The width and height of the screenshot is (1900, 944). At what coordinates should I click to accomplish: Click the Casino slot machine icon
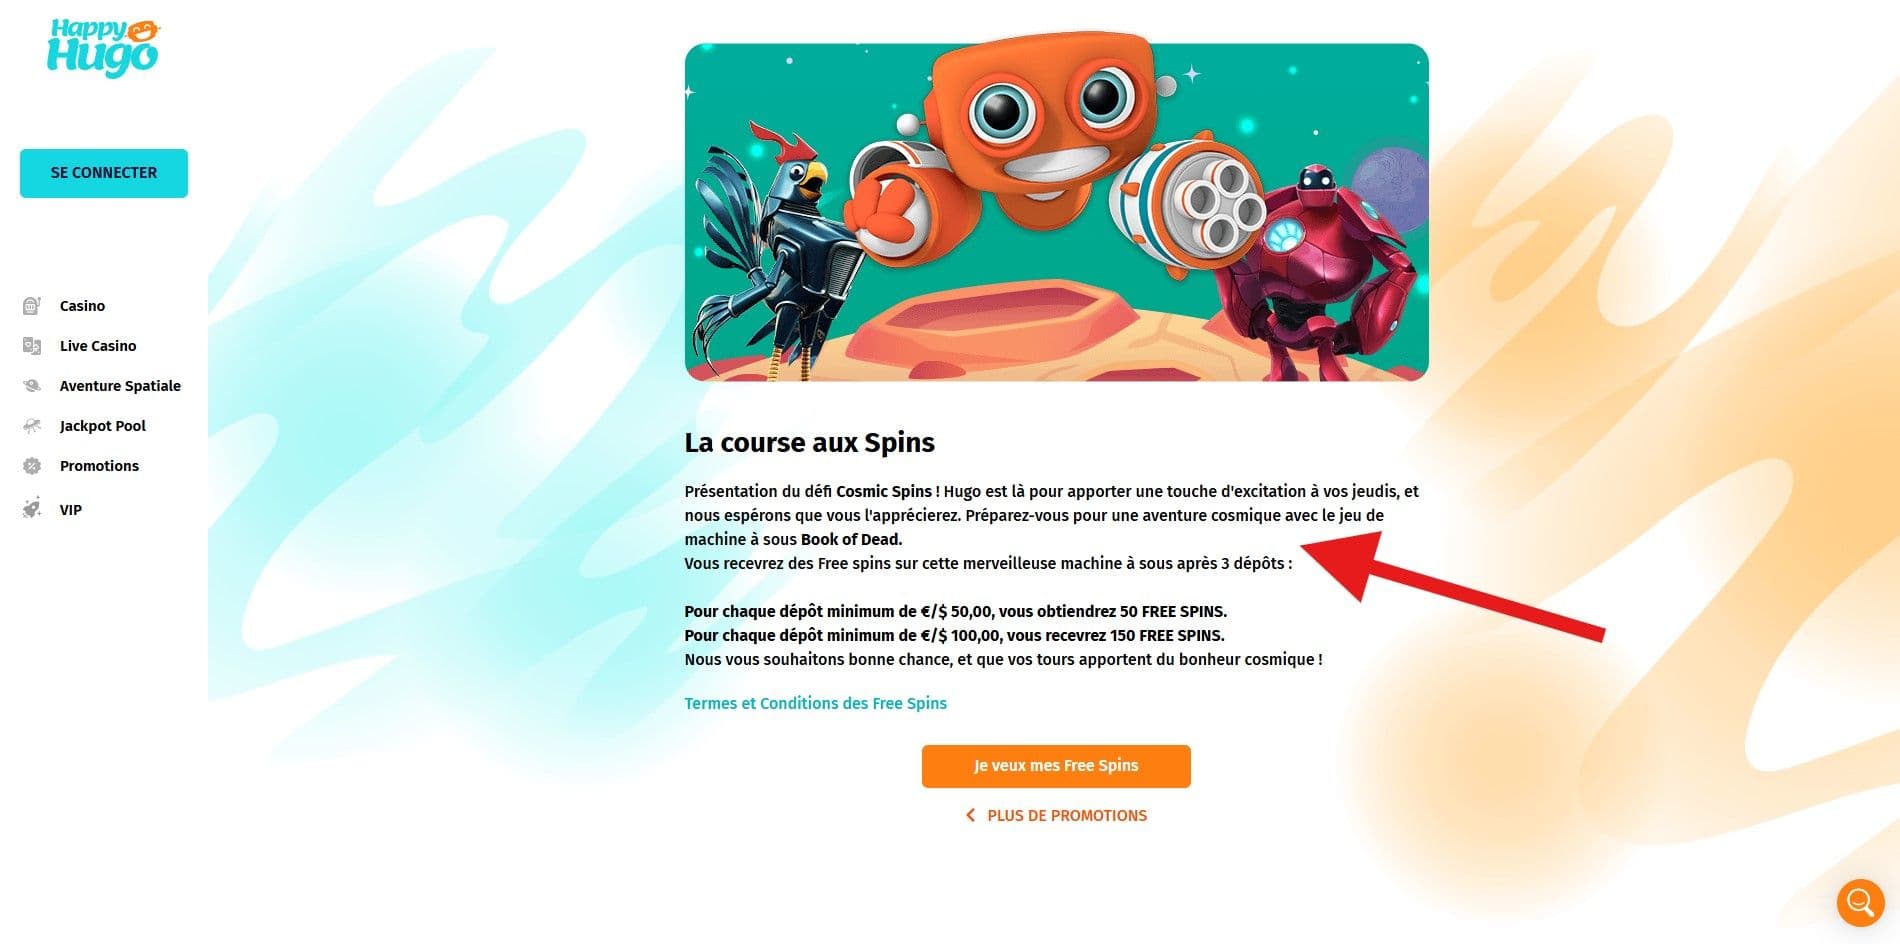click(x=32, y=306)
